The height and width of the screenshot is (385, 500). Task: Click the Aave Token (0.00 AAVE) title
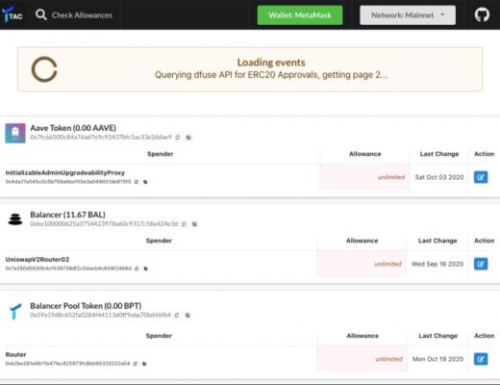[x=73, y=128]
